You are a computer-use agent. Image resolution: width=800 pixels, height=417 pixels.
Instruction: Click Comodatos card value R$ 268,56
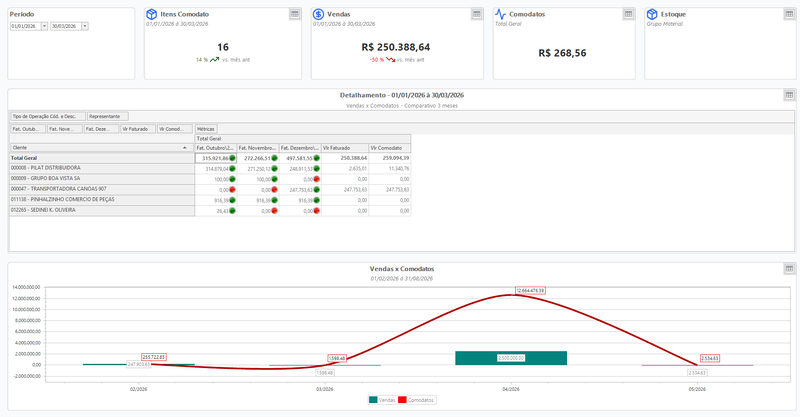click(562, 53)
